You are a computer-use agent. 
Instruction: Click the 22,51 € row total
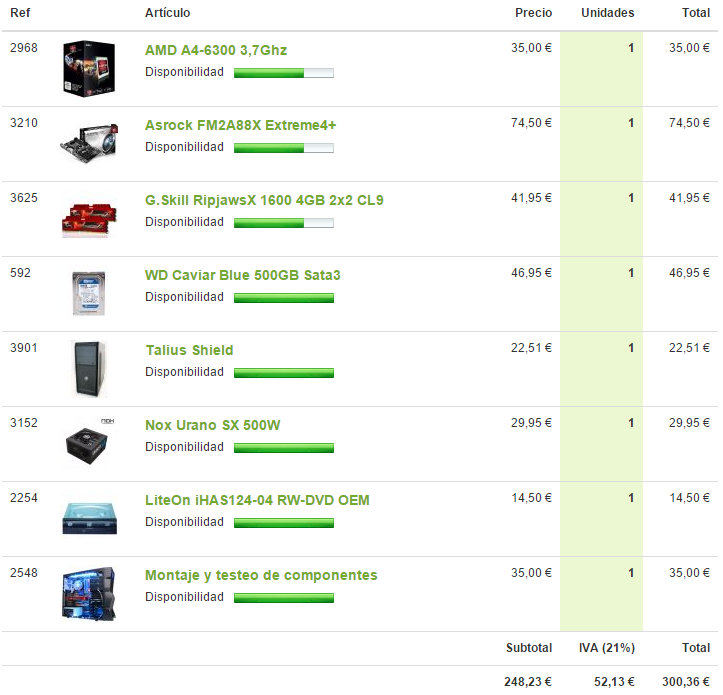coord(689,348)
